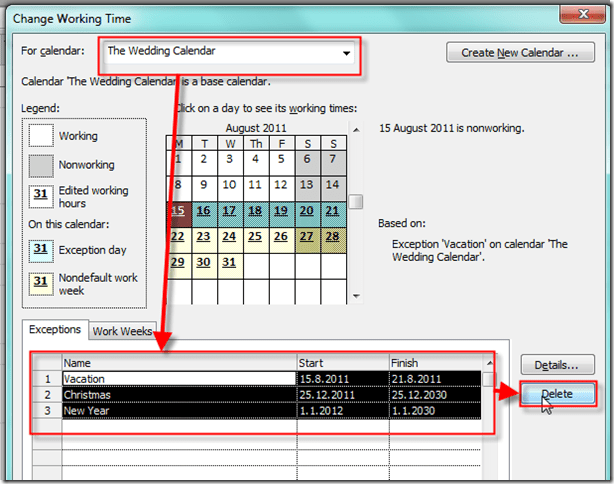This screenshot has height=484, width=614.
Task: Close the Change Working Time dialog
Action: pos(577,13)
